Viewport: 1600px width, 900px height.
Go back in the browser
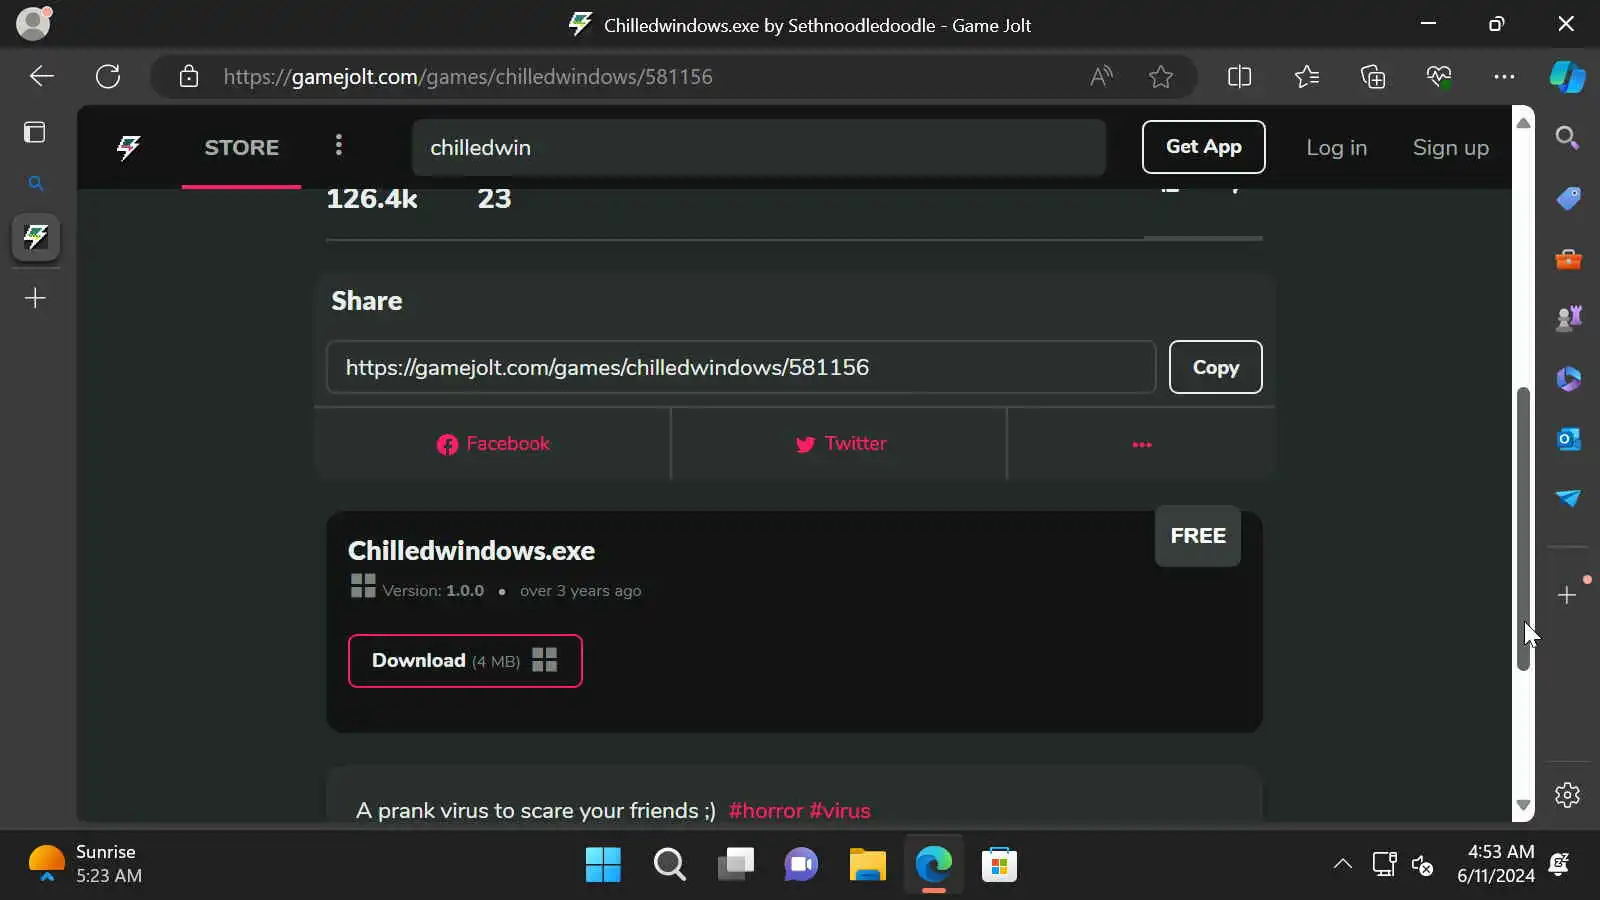(x=42, y=77)
